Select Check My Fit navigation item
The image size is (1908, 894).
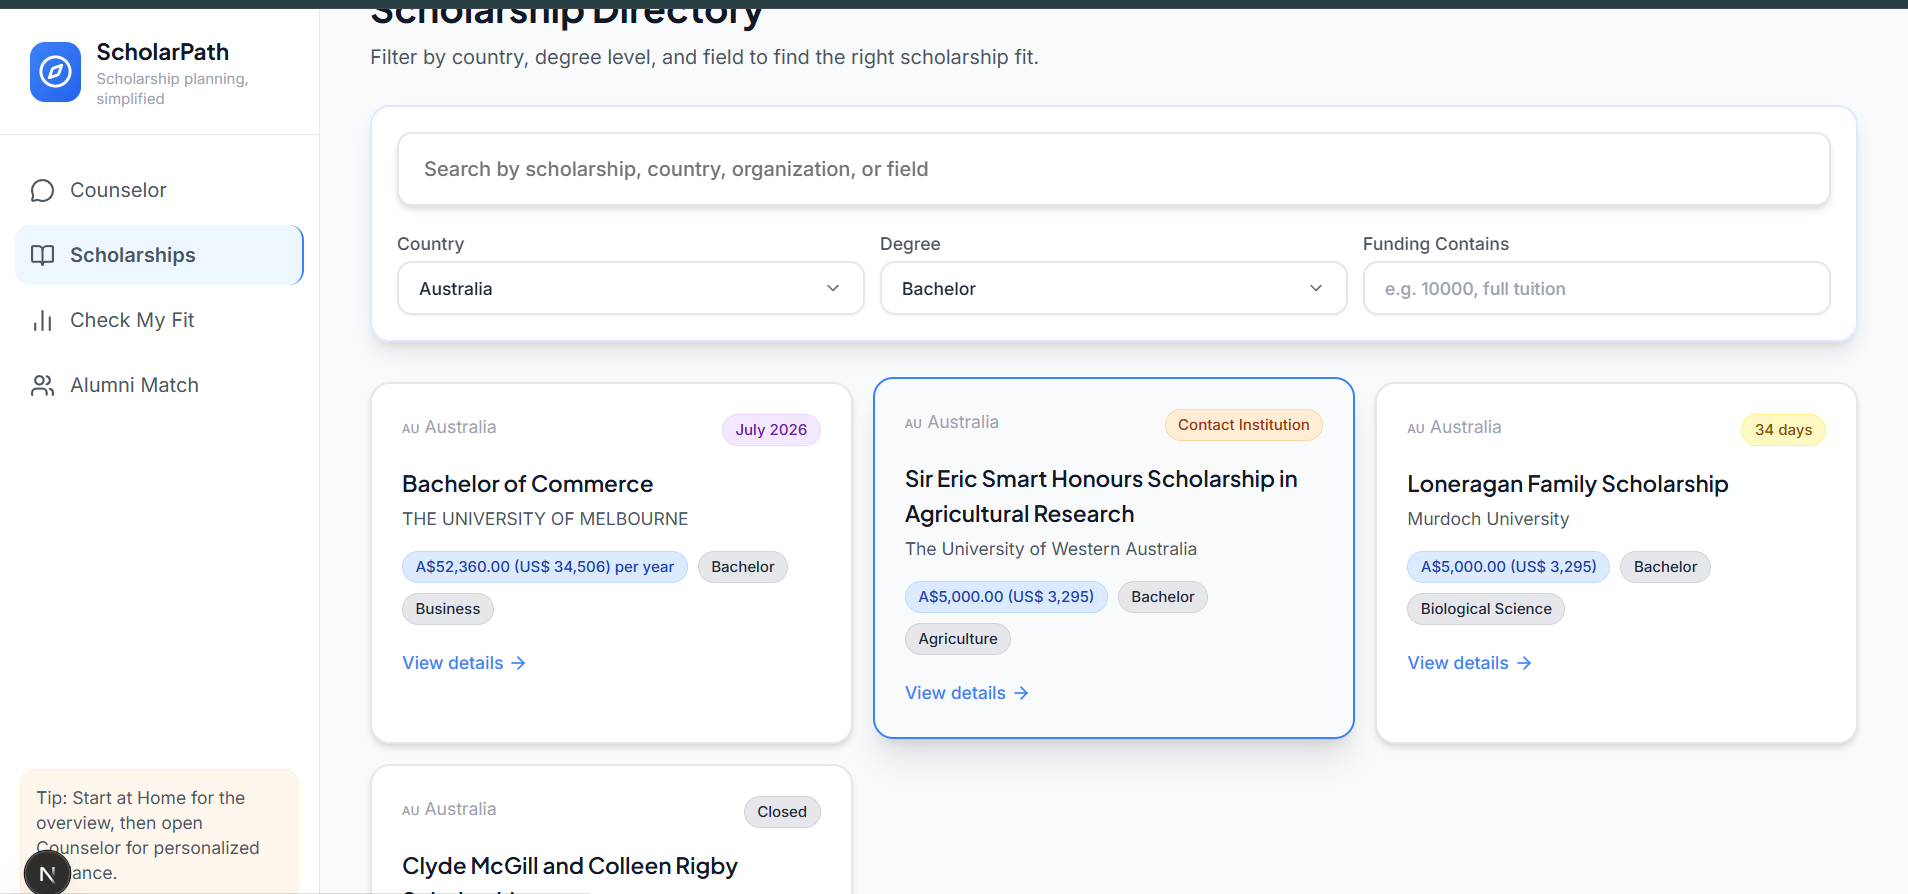(x=132, y=320)
